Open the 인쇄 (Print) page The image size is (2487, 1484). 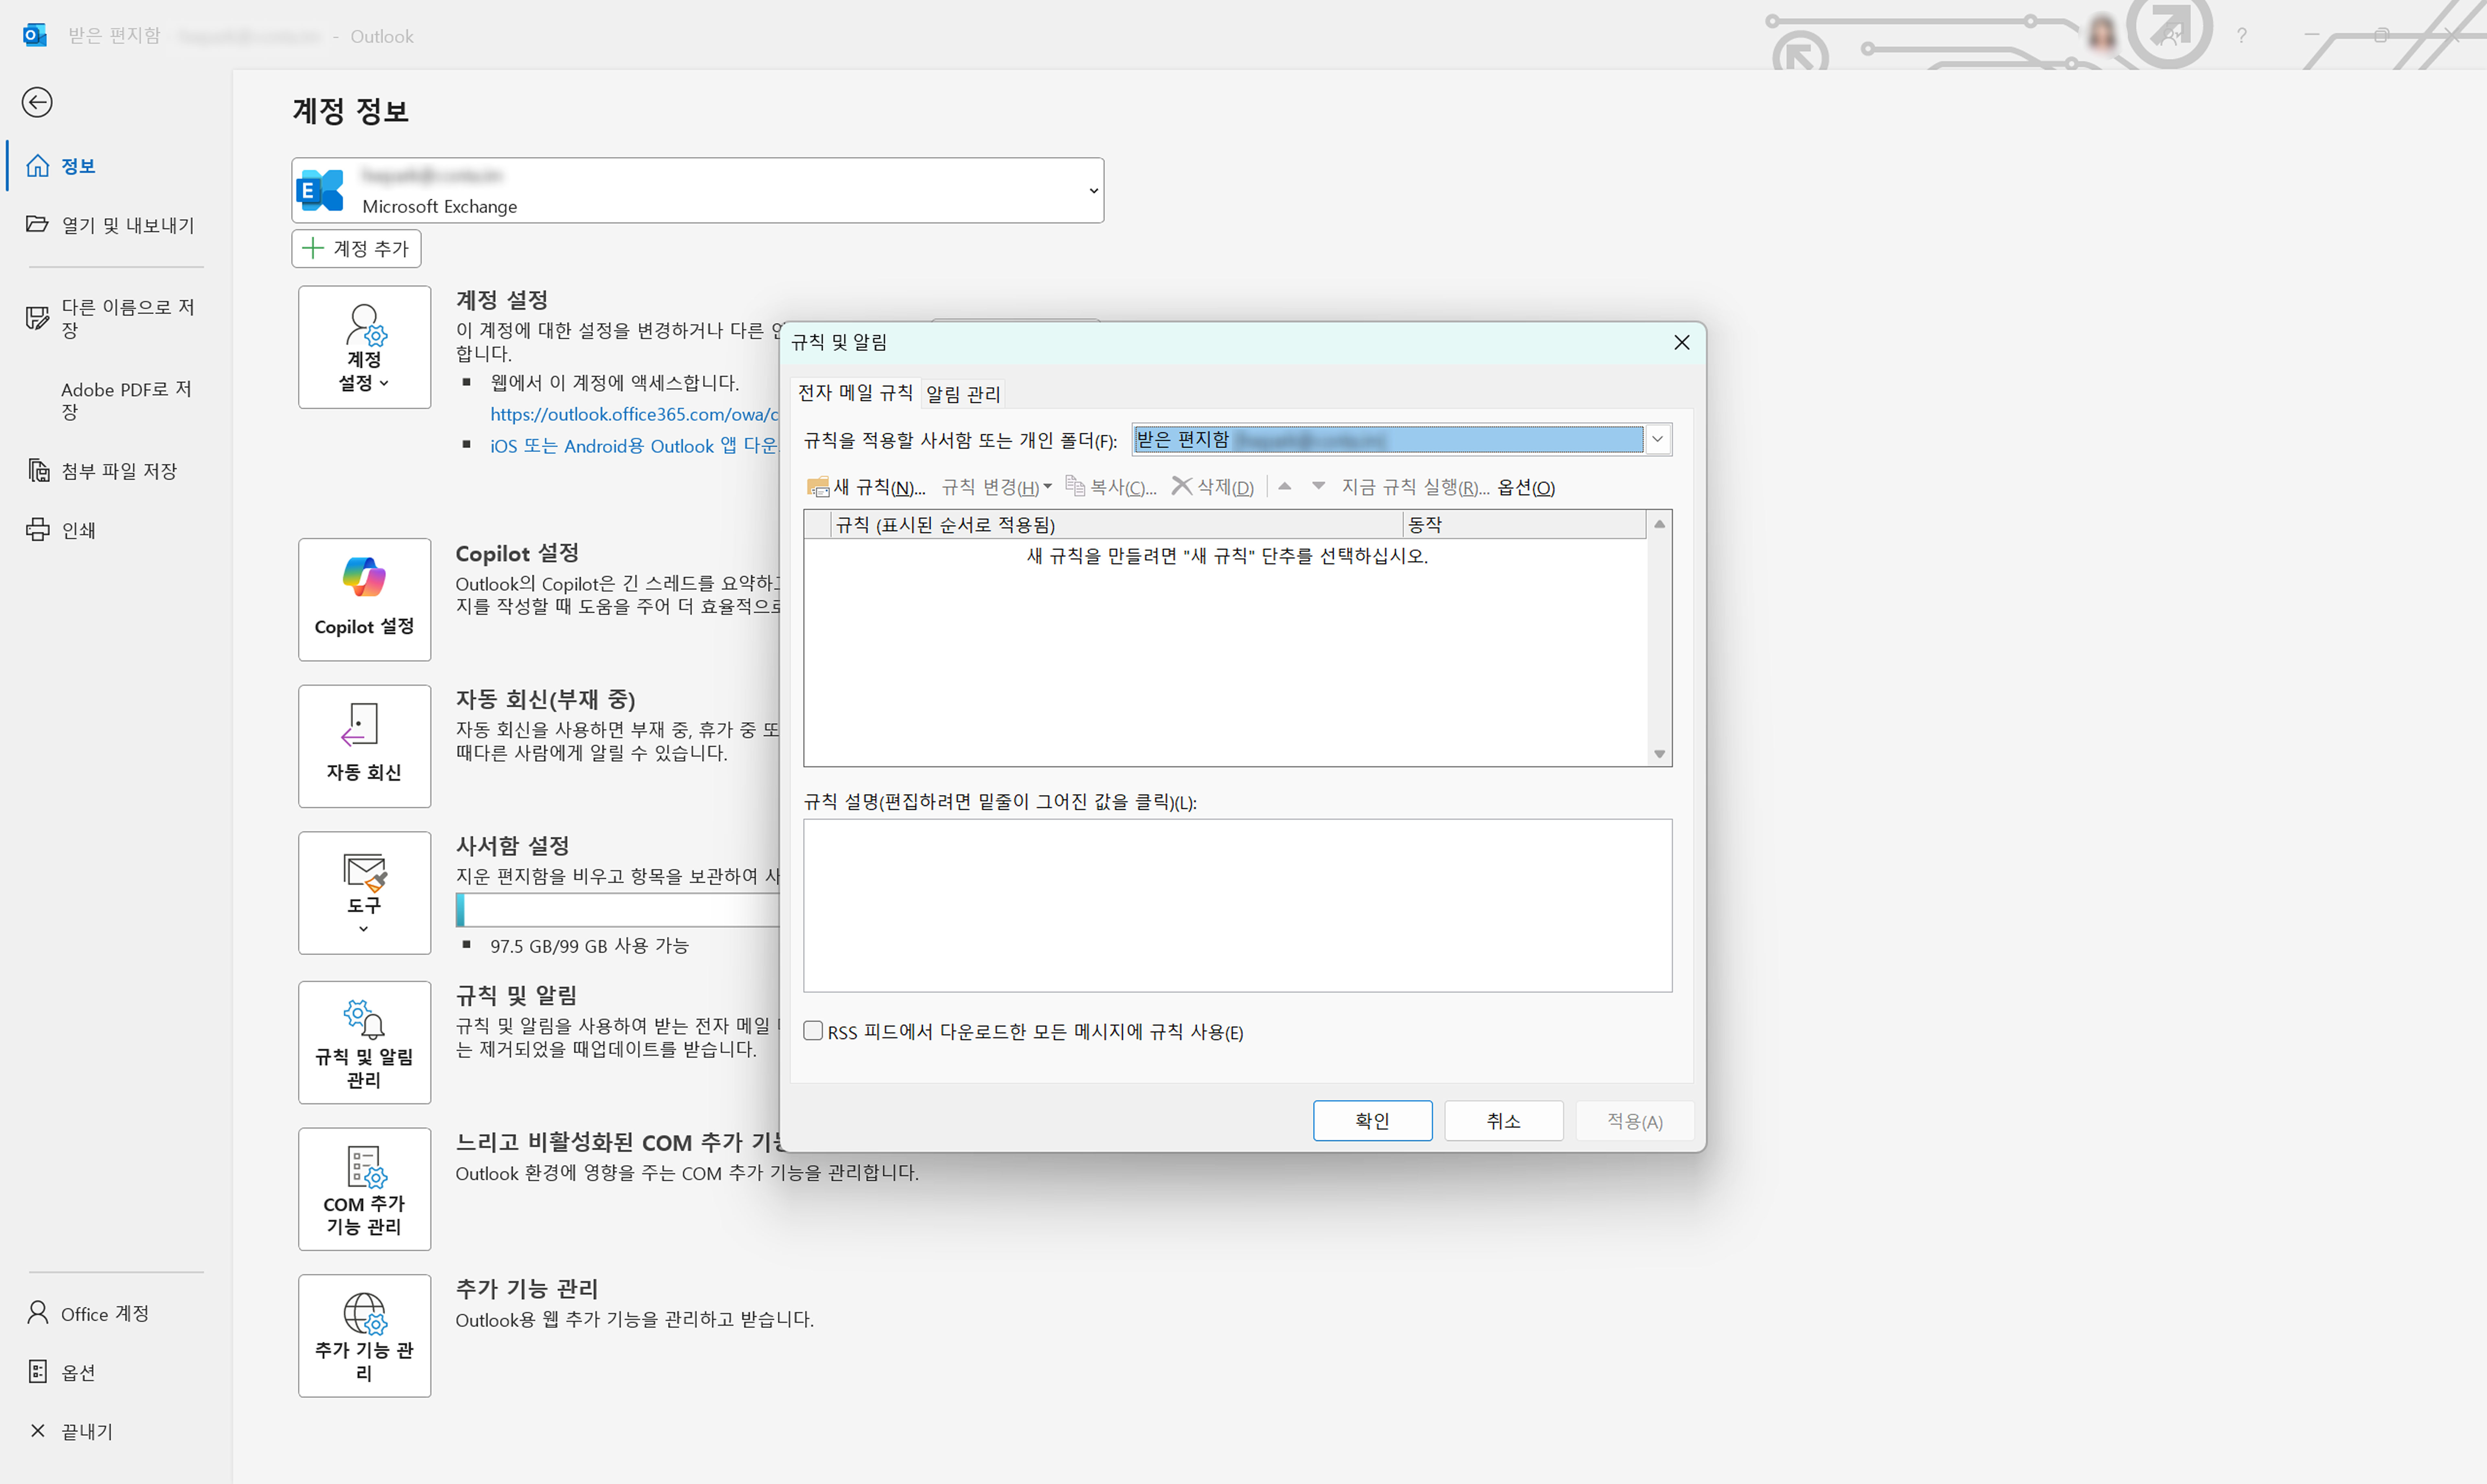(61, 530)
